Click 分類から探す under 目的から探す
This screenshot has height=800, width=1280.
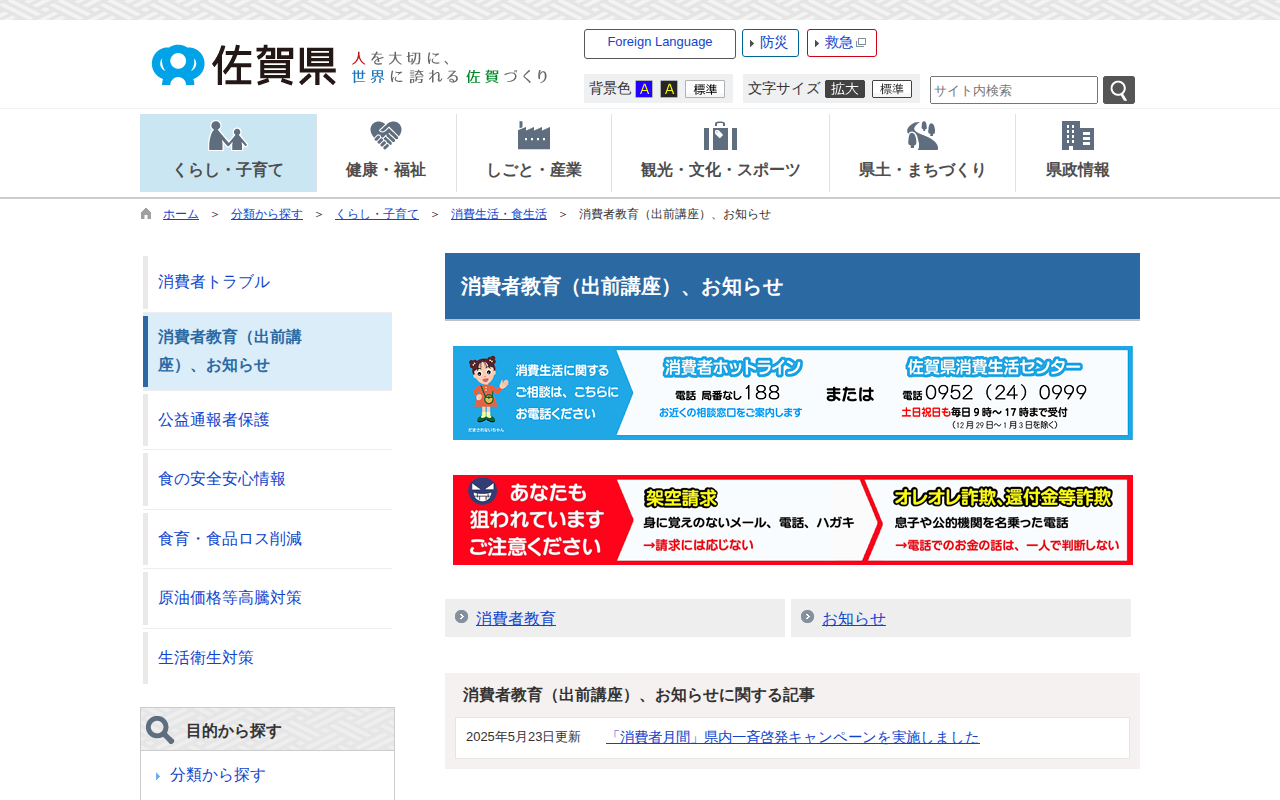point(218,775)
